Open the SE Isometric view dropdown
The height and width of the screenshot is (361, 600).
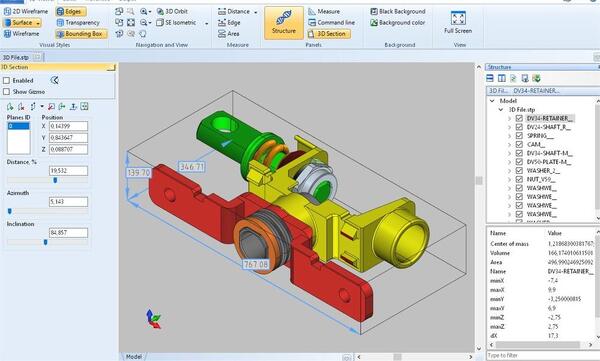click(x=207, y=23)
